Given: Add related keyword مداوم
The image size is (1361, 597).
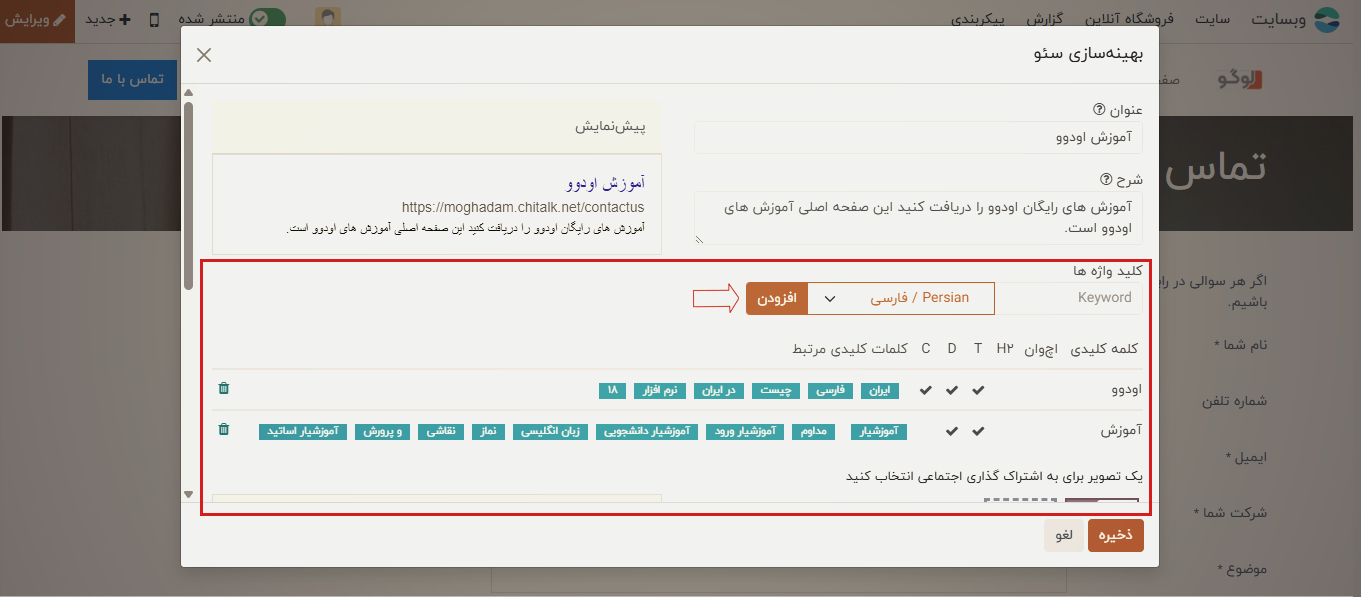Looking at the screenshot, I should 815,431.
